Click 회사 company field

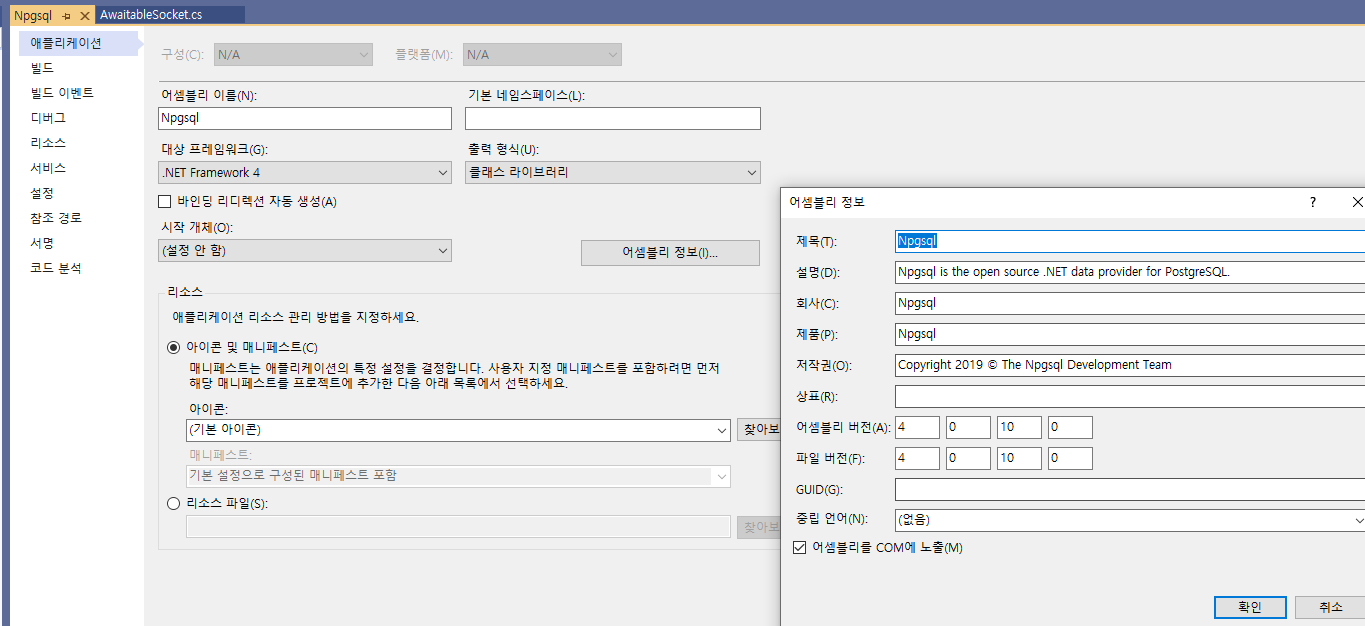[1130, 303]
